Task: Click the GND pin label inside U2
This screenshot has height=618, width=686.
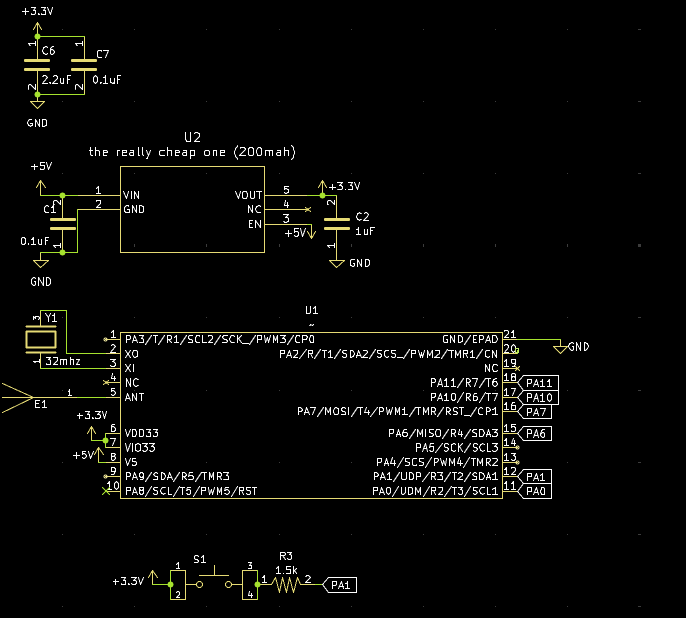Action: (x=134, y=209)
